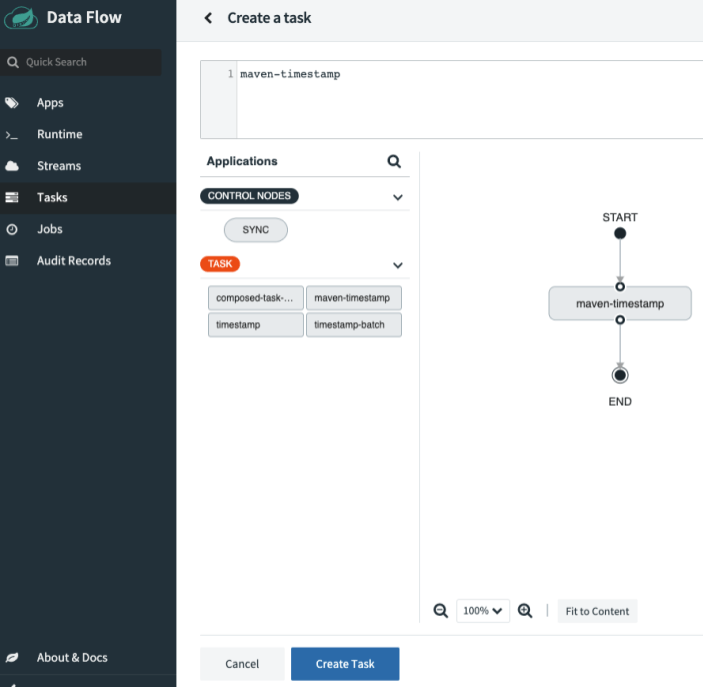Click into the task DSL editor
The image size is (703, 687).
point(469,100)
